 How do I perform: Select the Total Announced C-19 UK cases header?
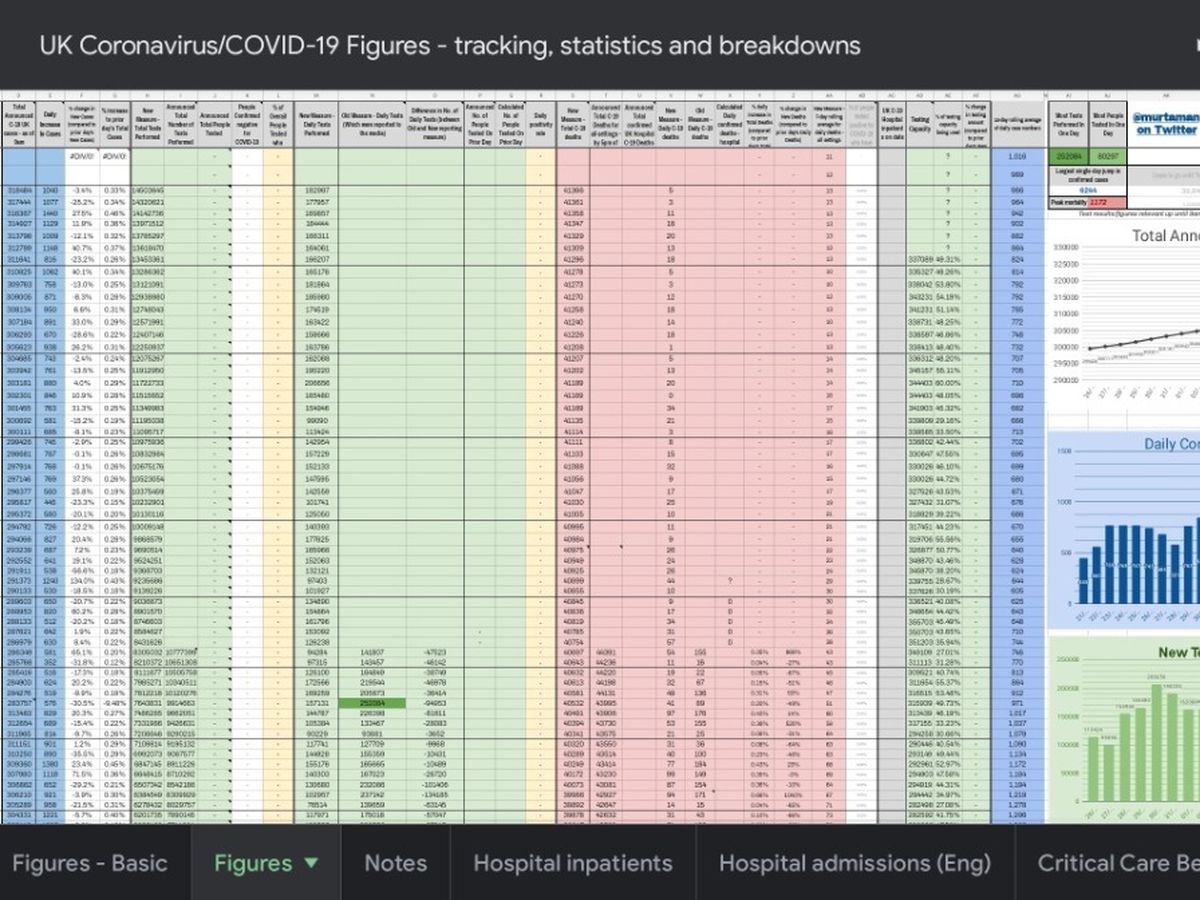18,122
